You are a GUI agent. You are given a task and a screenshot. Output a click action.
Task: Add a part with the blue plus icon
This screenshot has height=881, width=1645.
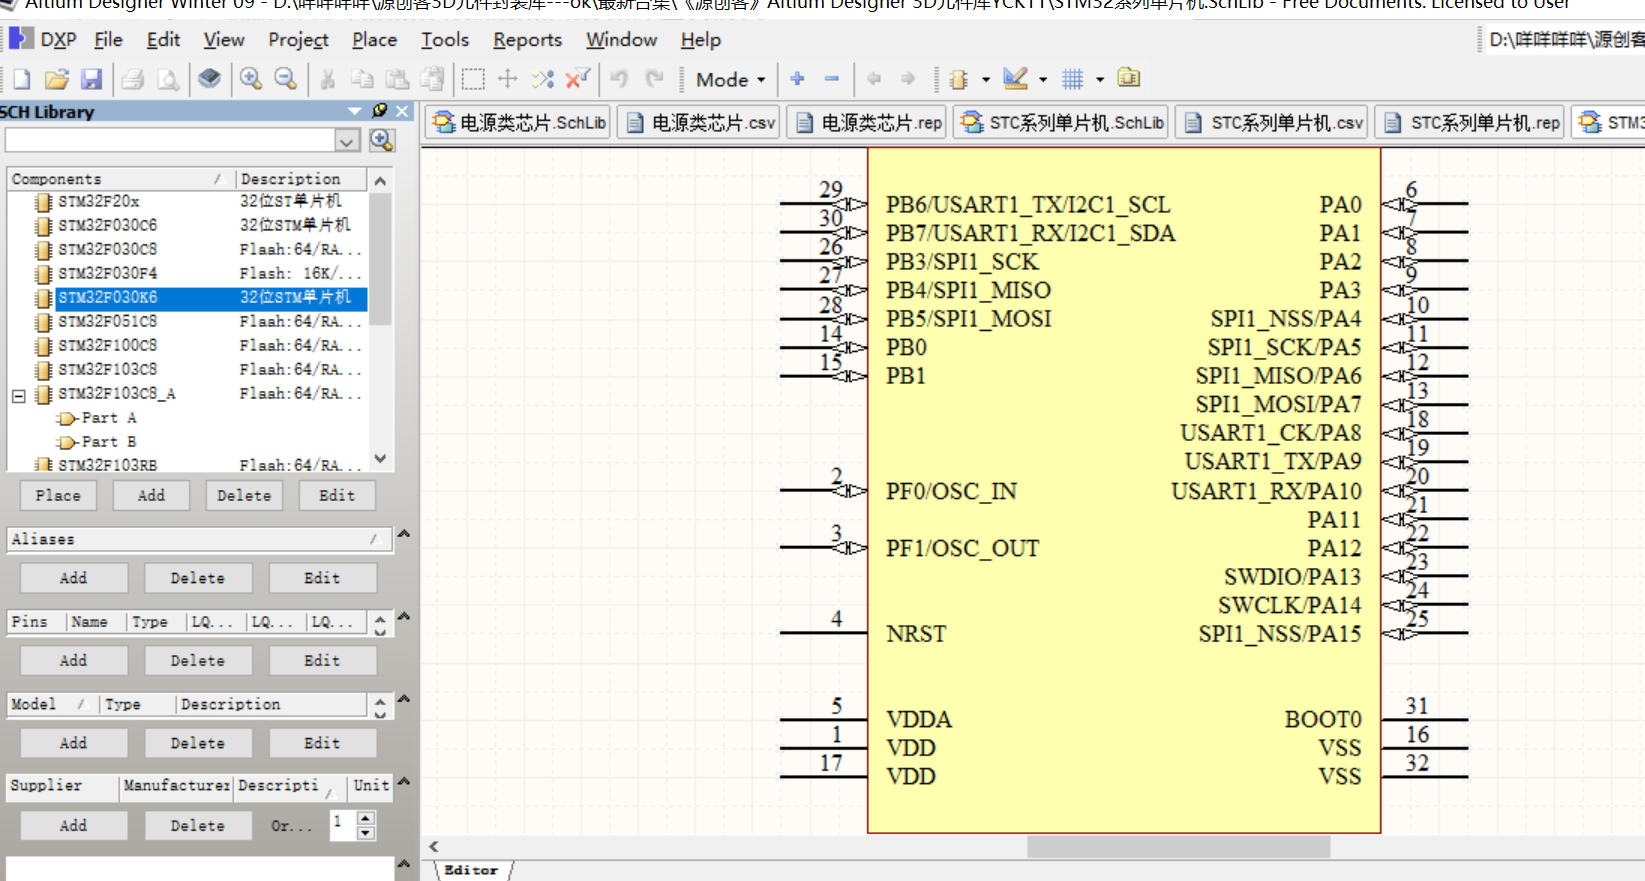click(797, 79)
